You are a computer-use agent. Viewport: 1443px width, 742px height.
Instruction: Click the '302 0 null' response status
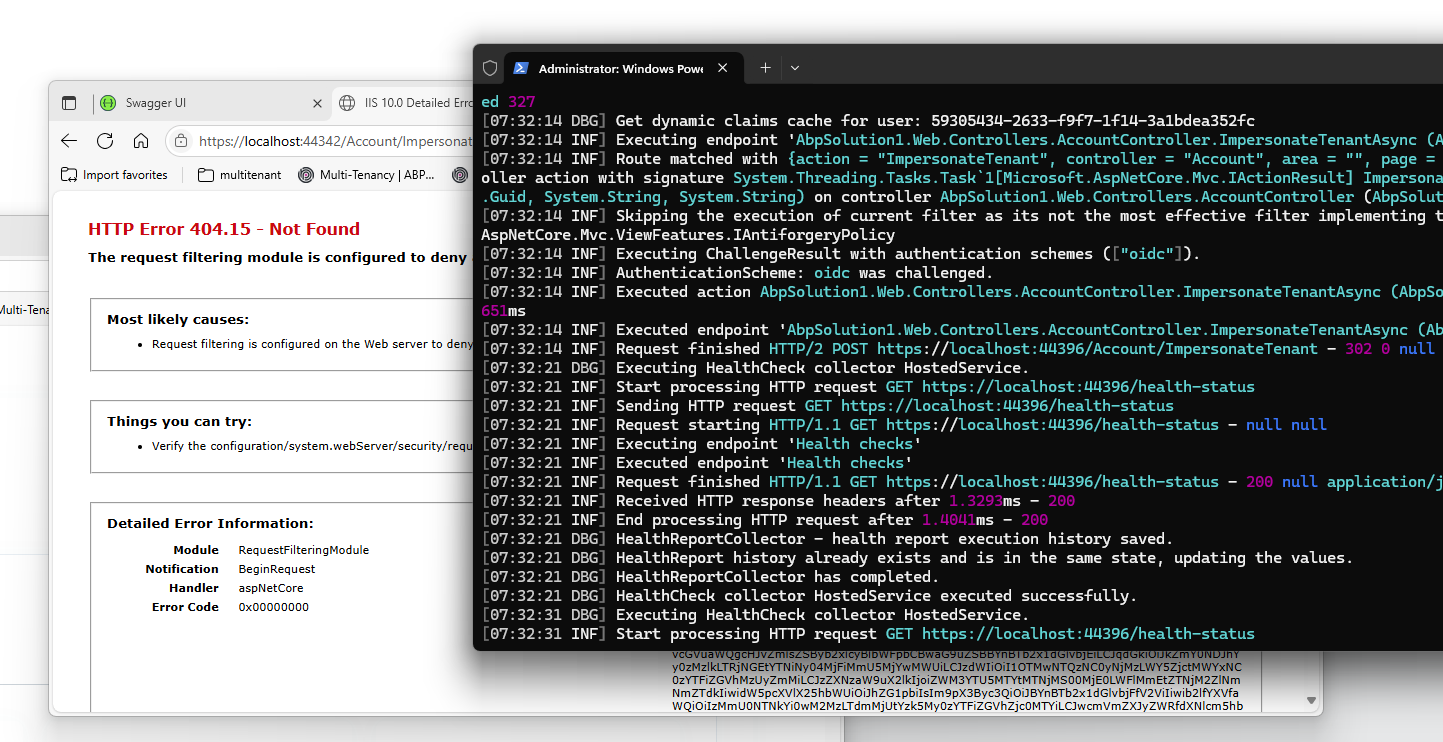(x=1389, y=349)
